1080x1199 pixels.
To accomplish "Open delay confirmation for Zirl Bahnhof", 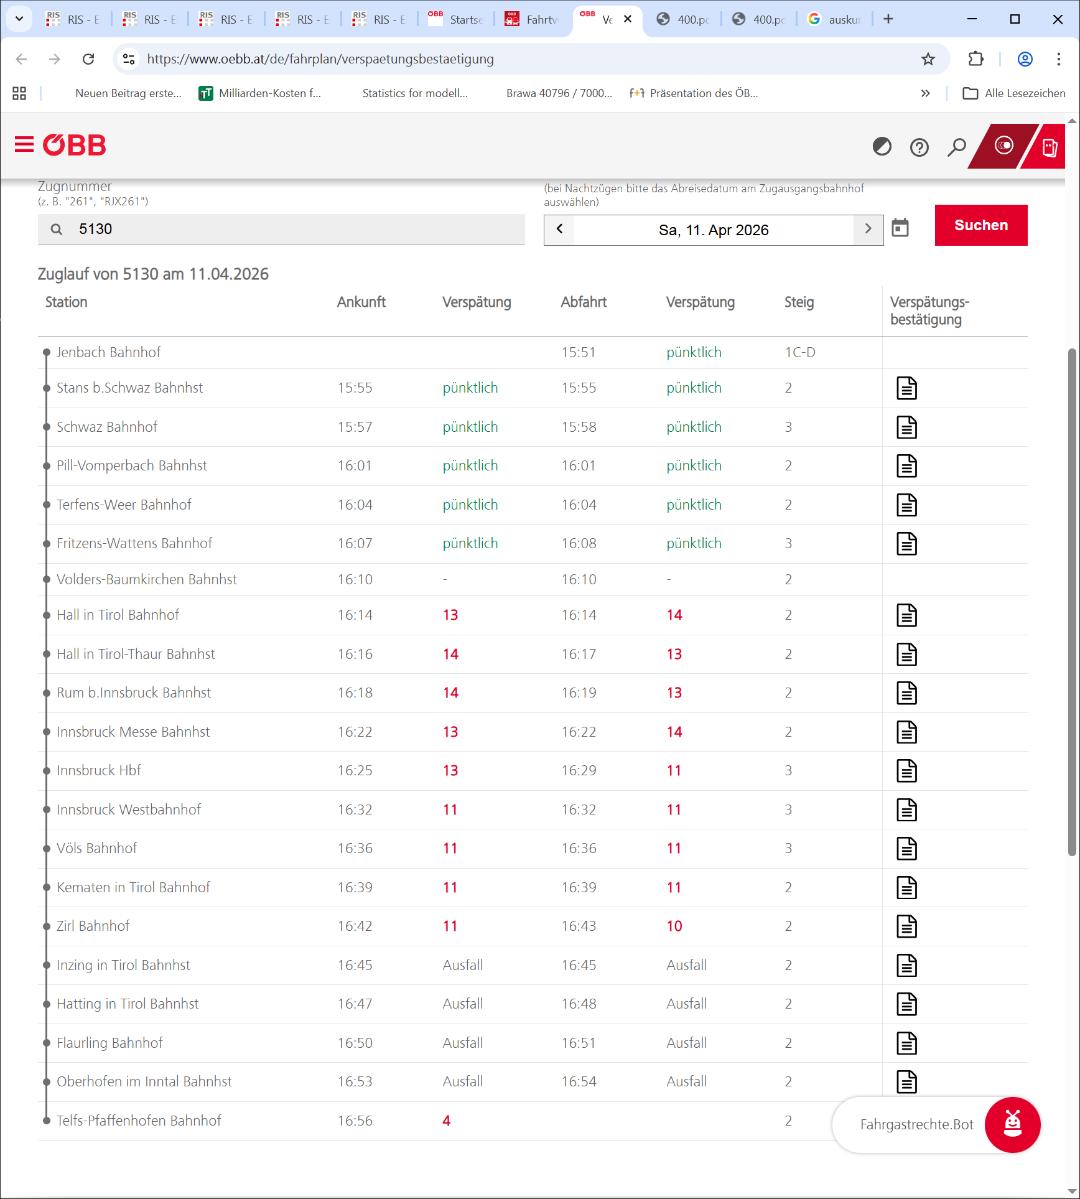I will (x=906, y=926).
